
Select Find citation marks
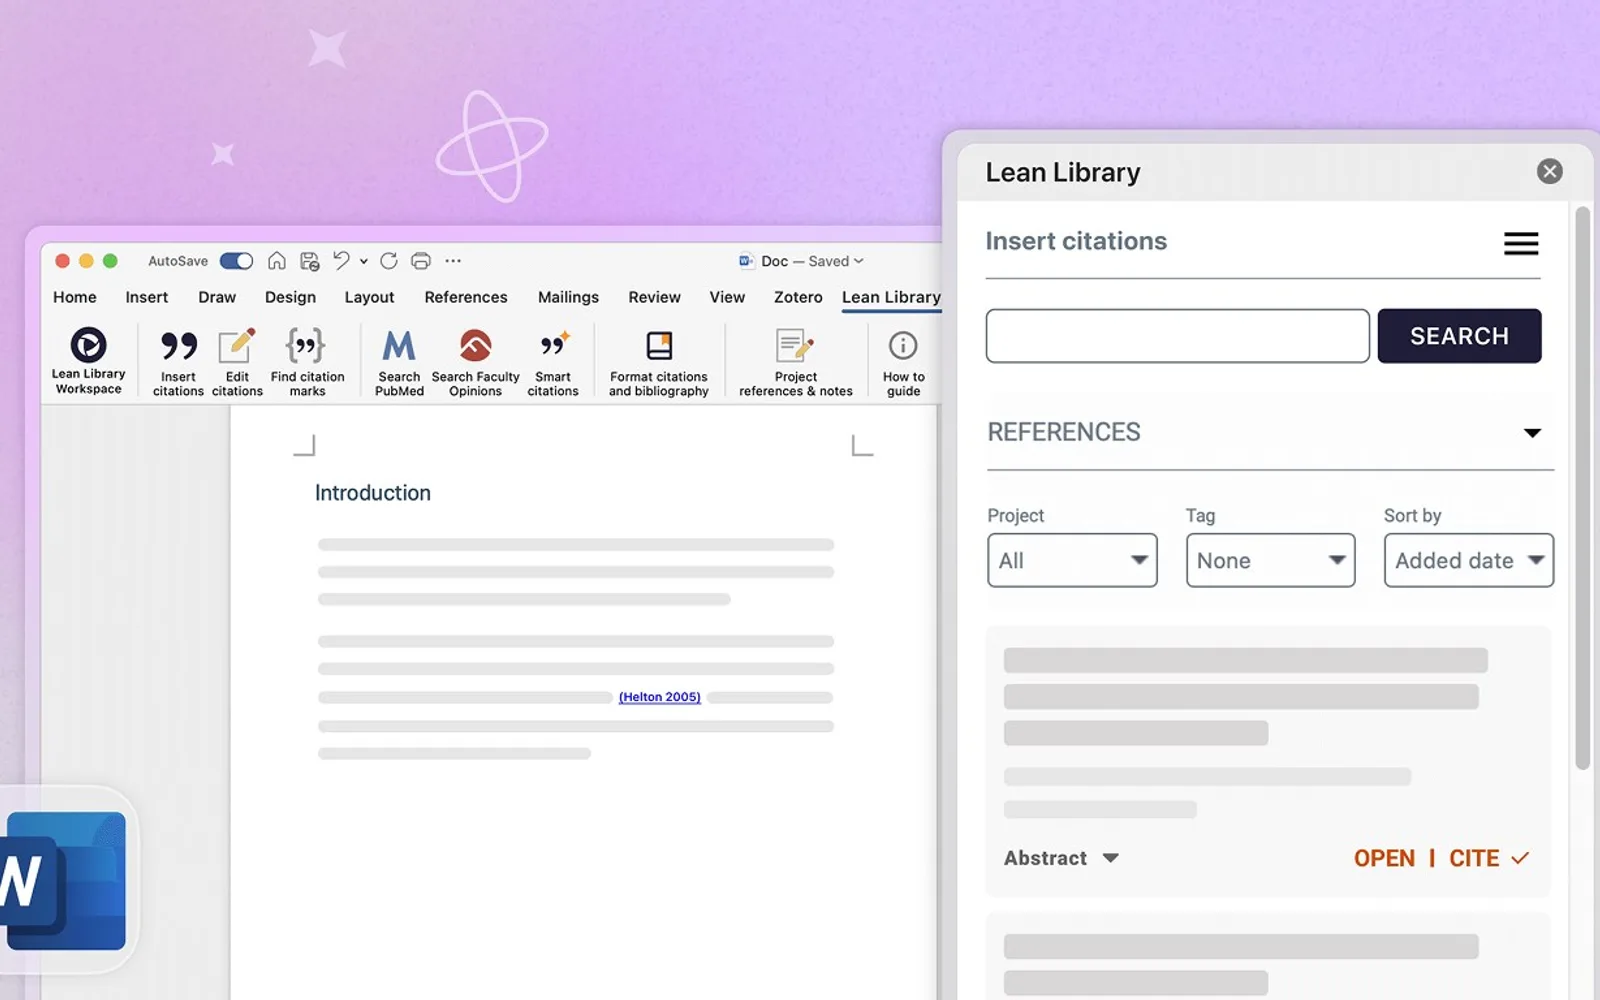307,363
